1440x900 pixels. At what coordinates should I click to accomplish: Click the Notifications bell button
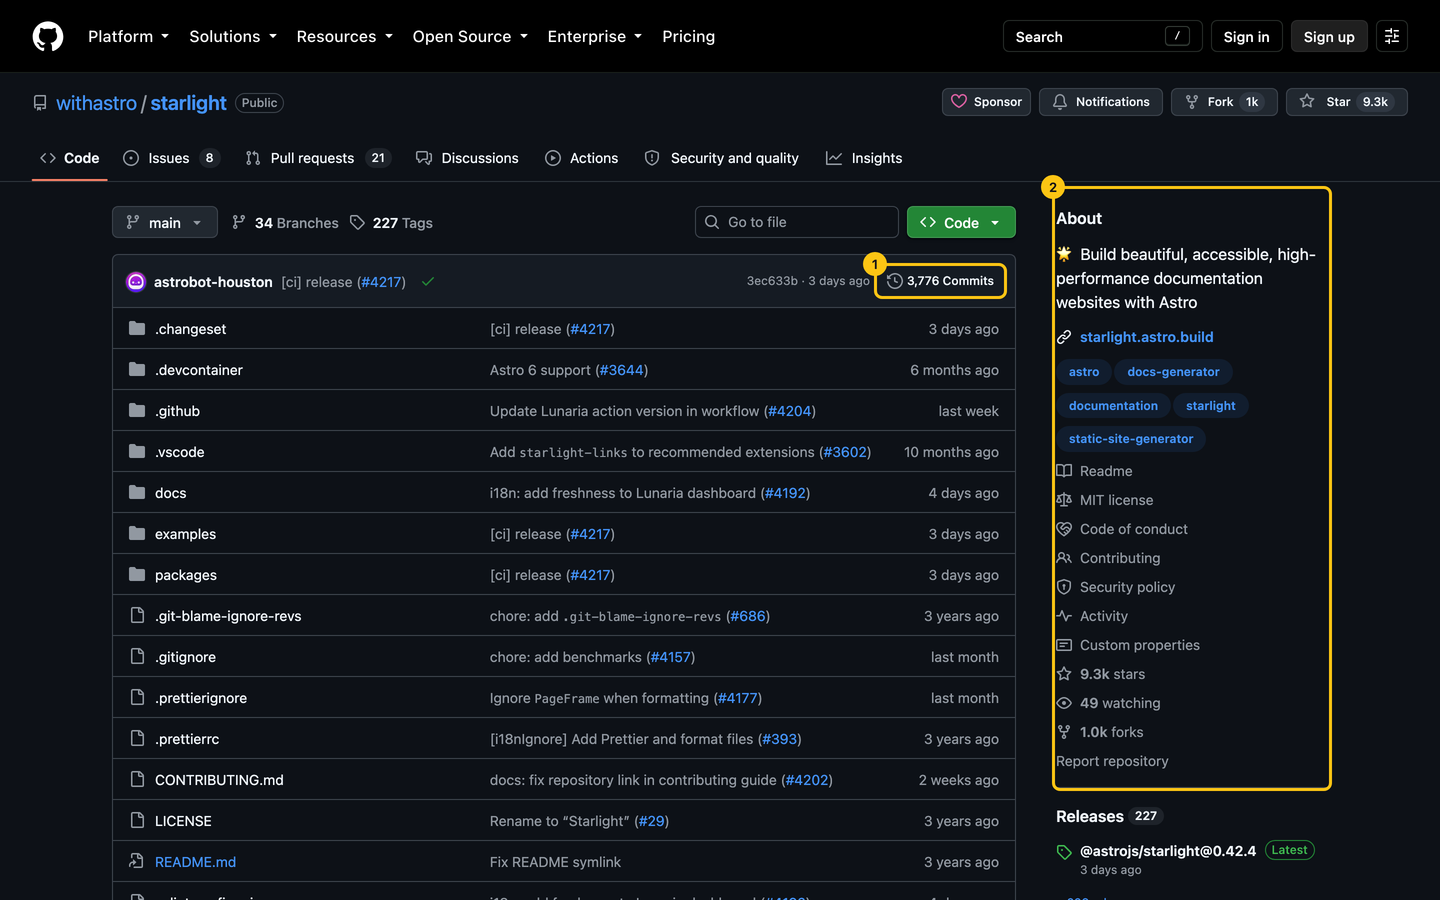tap(1101, 102)
